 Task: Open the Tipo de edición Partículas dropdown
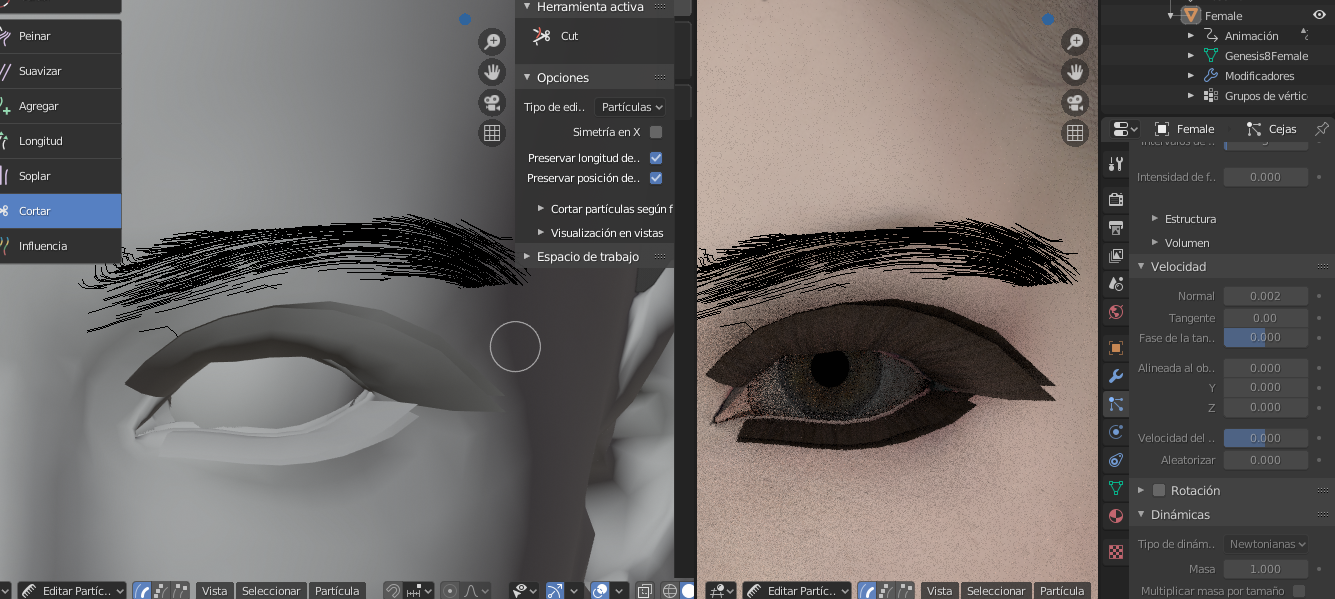(631, 107)
